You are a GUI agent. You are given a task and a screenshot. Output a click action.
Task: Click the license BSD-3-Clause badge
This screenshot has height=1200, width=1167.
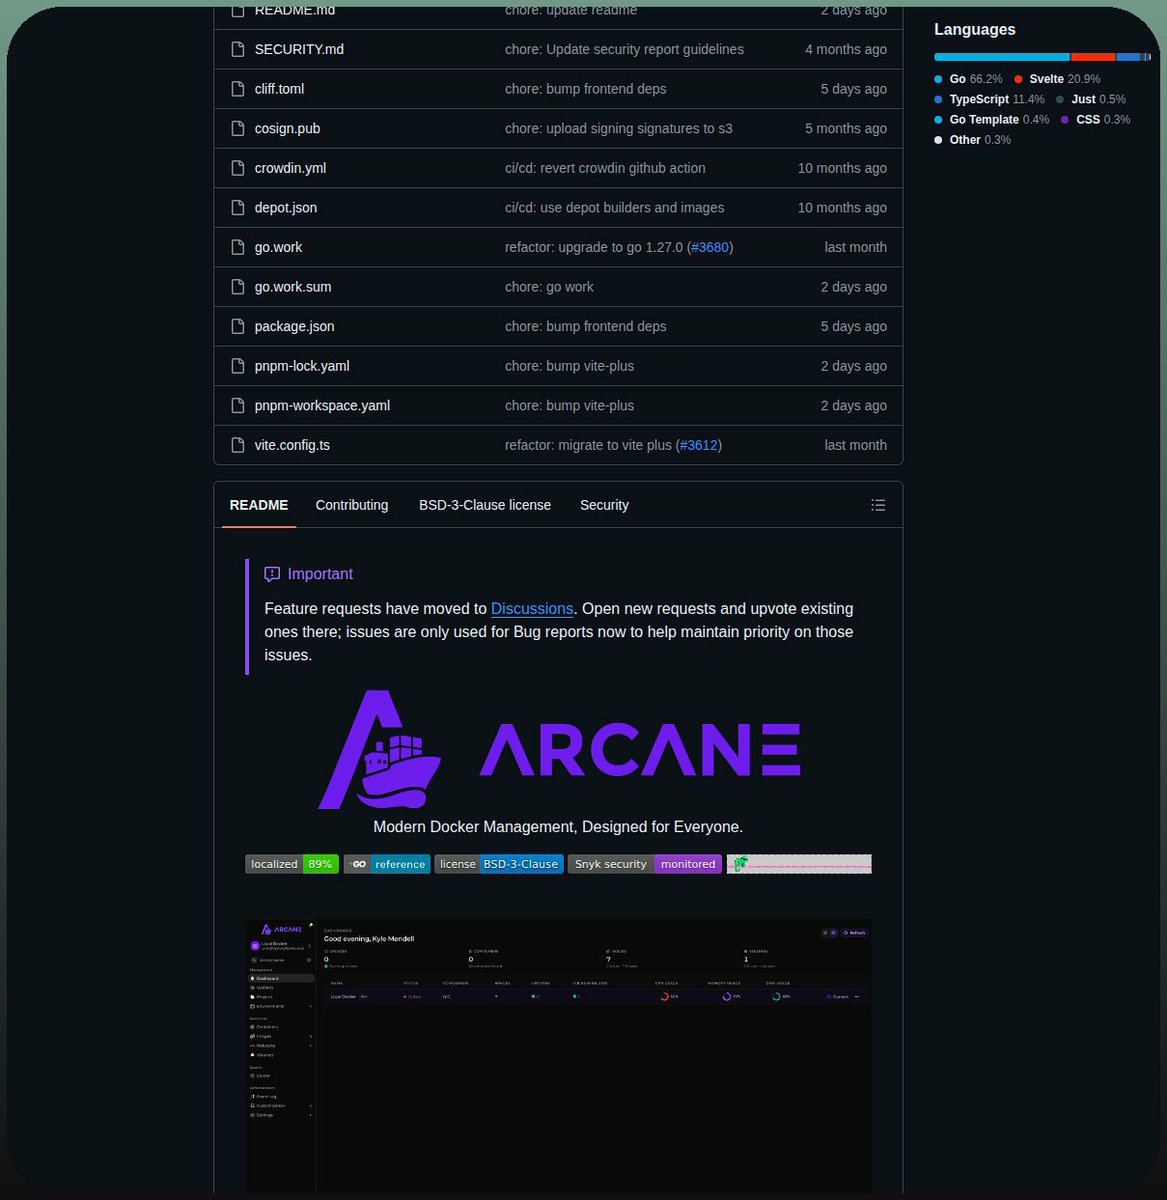(x=499, y=864)
